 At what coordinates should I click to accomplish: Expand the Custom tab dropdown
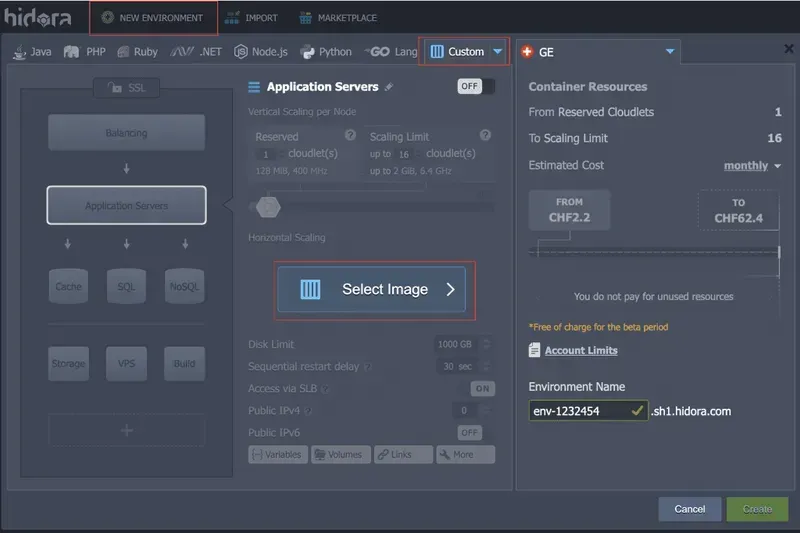498,52
